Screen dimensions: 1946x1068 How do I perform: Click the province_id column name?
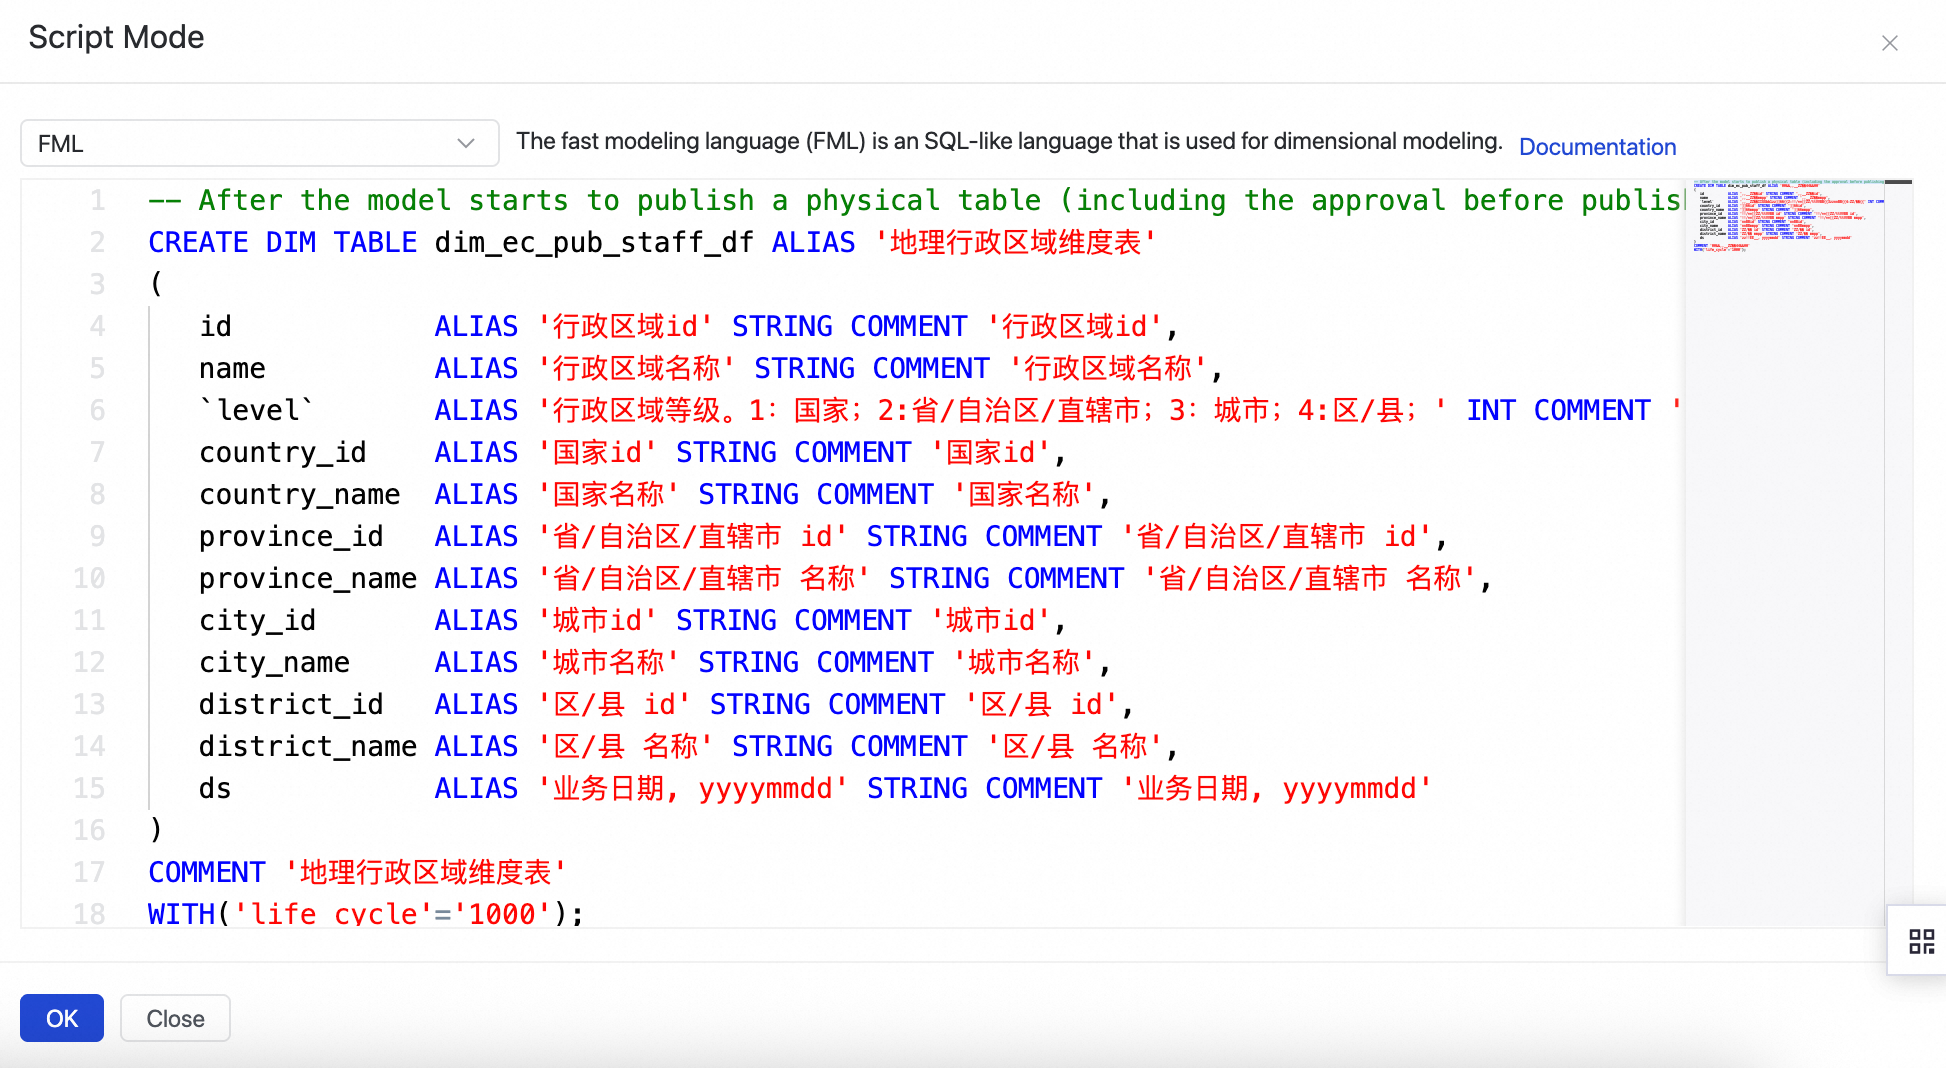point(291,536)
